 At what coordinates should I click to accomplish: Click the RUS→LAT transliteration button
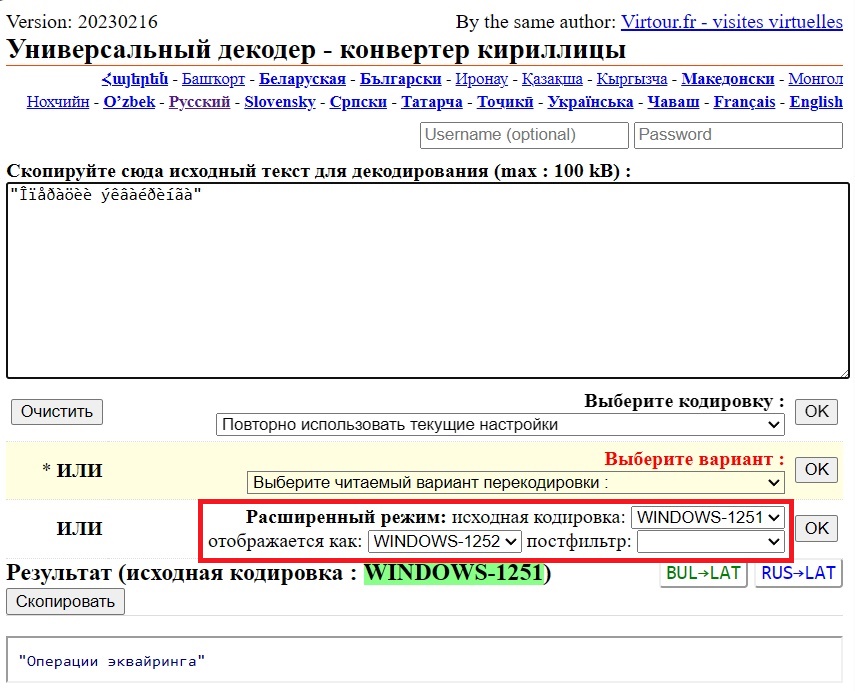[x=798, y=573]
